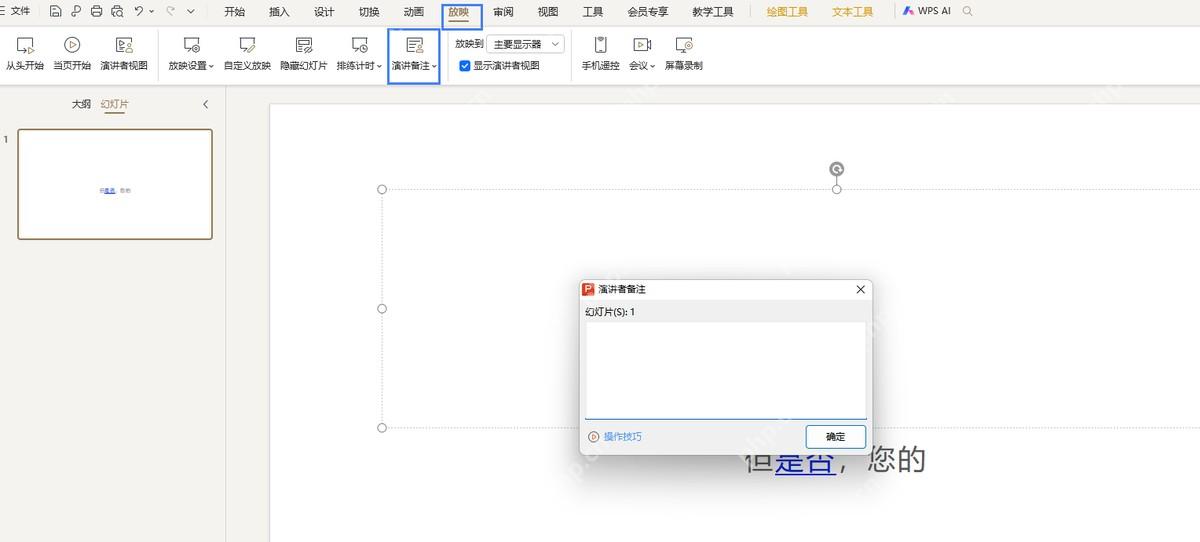Open the 文本工具 text tools tab

pyautogui.click(x=853, y=12)
